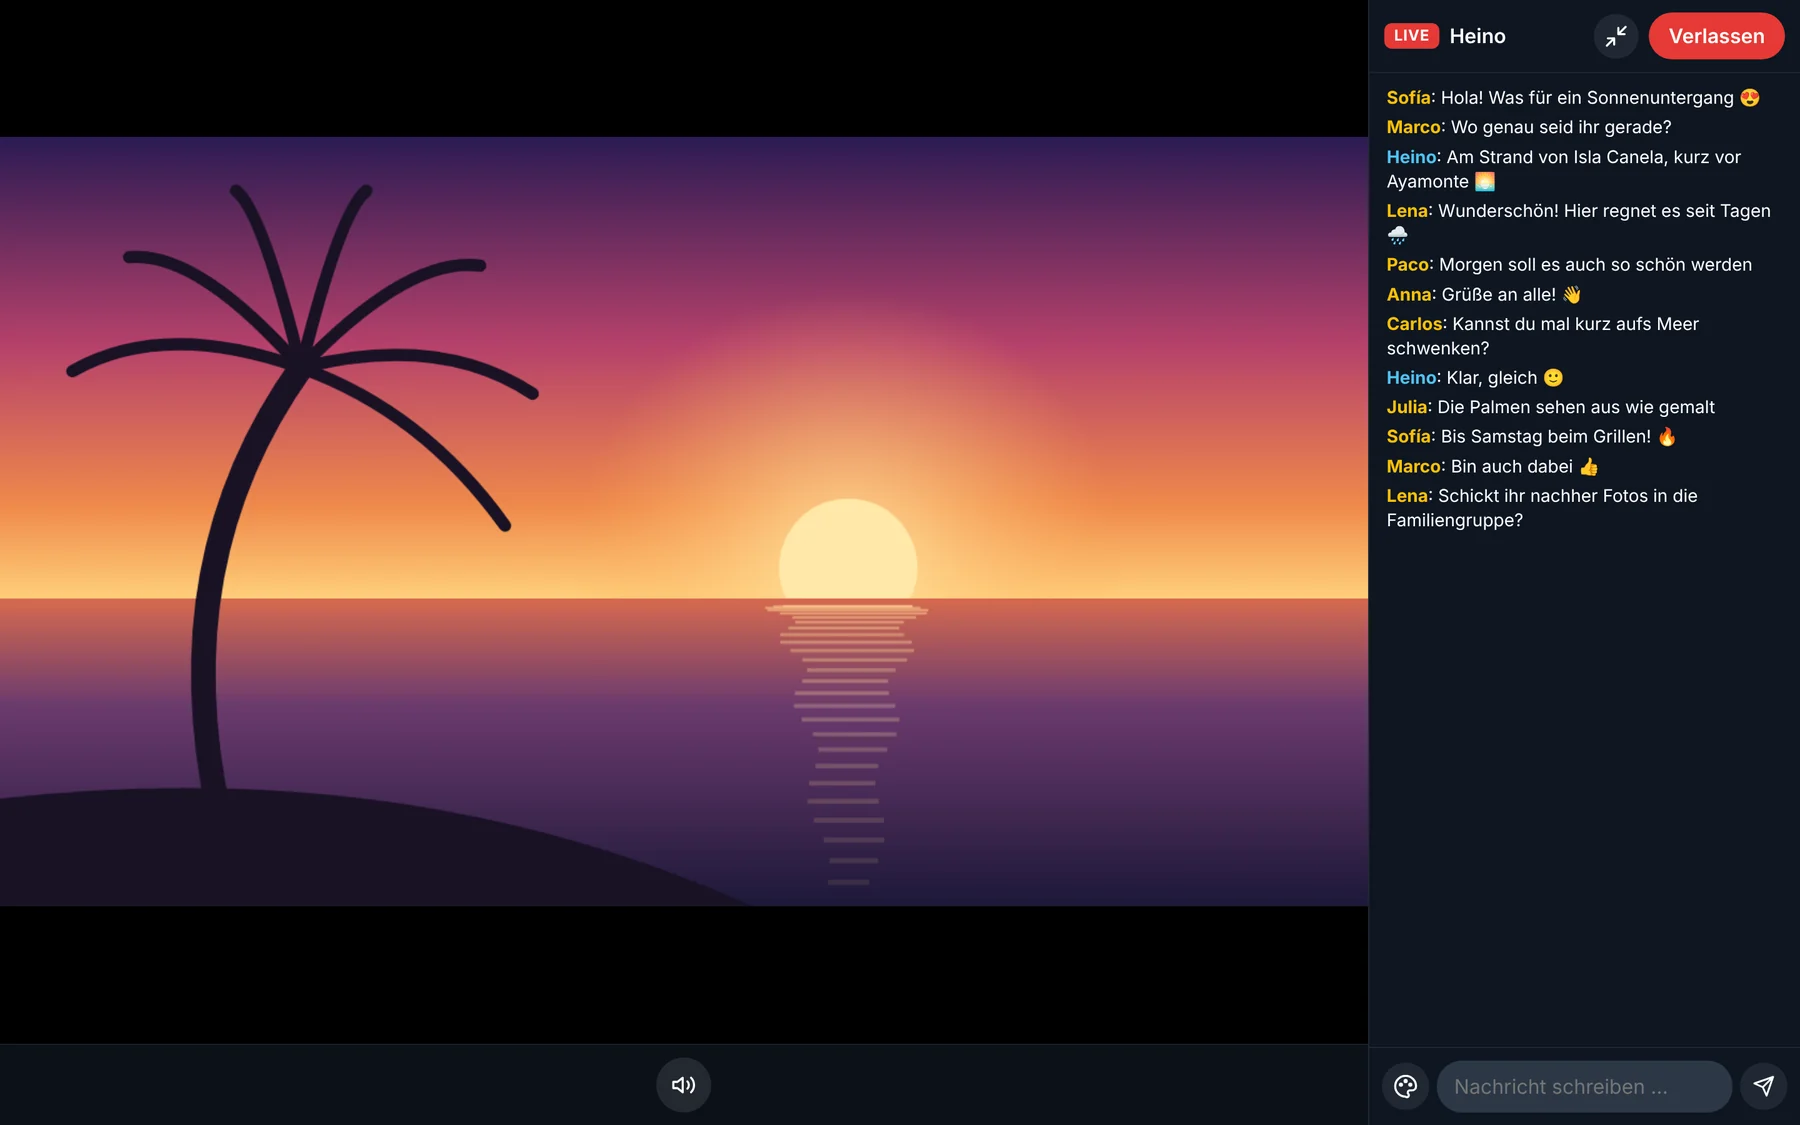This screenshot has width=1800, height=1125.
Task: Select Marco's message 'Bin auch dabei'
Action: [x=1493, y=466]
